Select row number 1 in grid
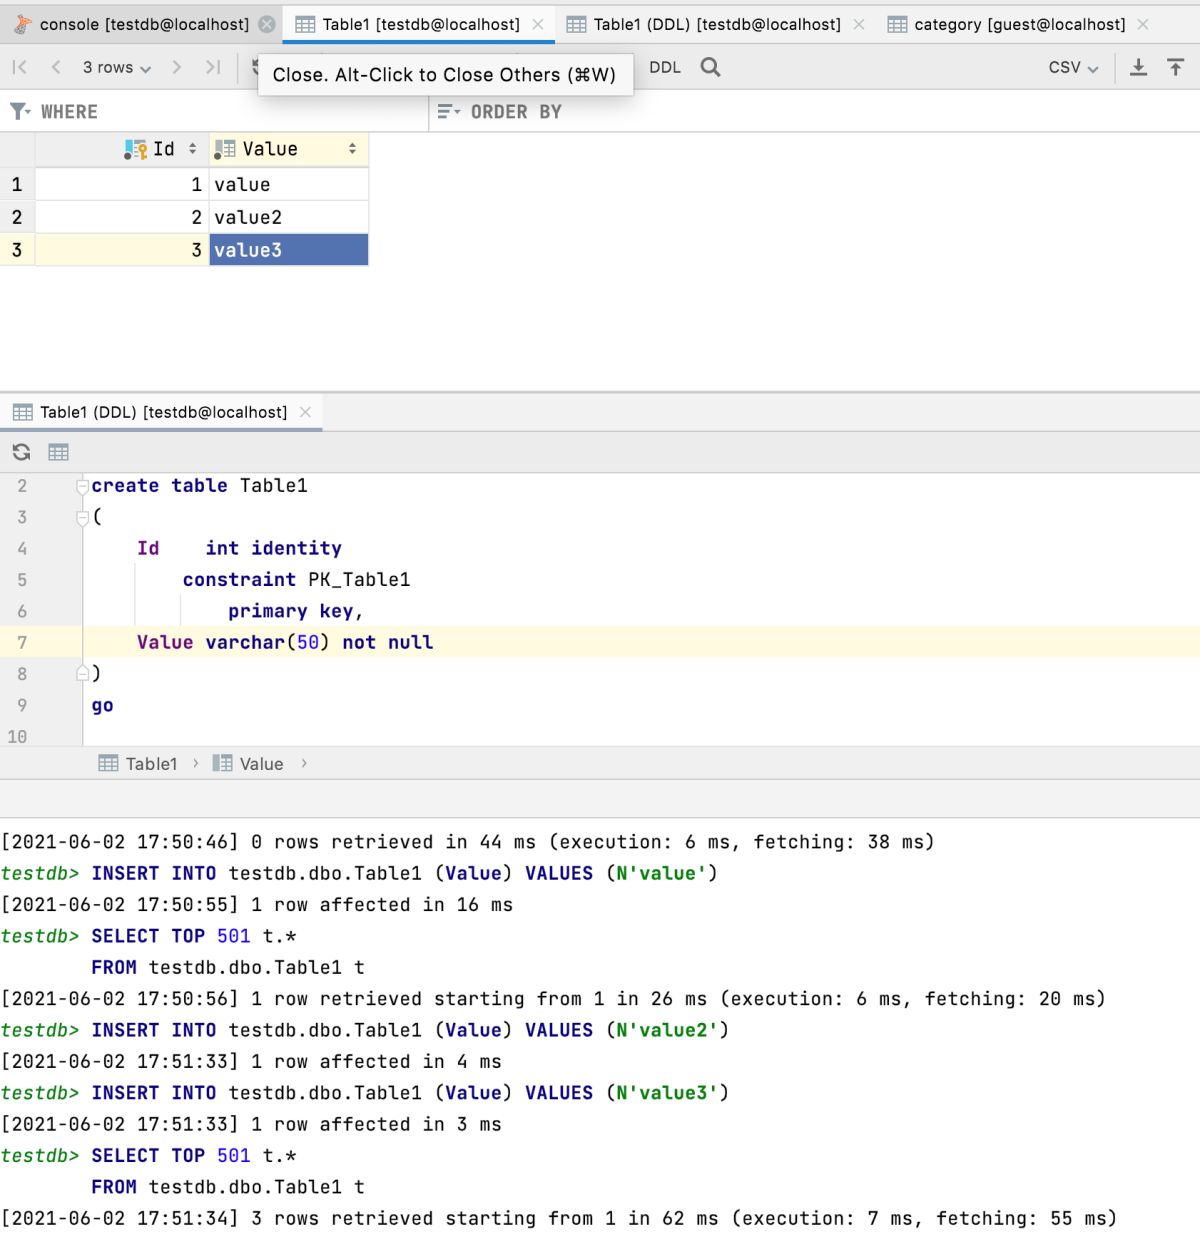 pos(17,184)
